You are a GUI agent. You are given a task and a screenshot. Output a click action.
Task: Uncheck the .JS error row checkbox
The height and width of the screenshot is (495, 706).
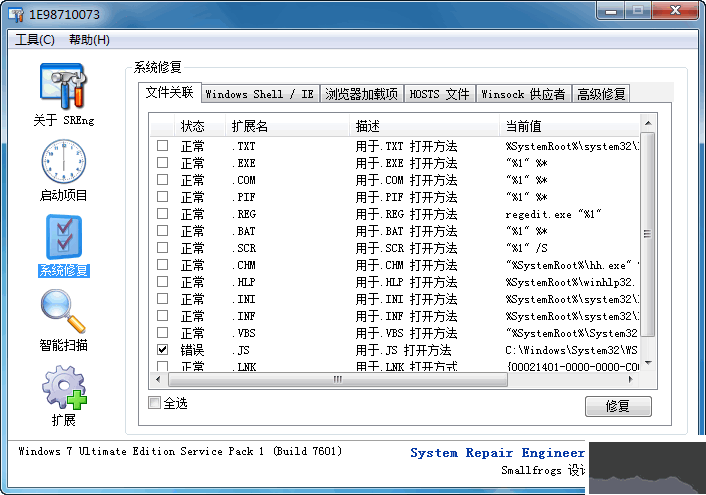(163, 350)
